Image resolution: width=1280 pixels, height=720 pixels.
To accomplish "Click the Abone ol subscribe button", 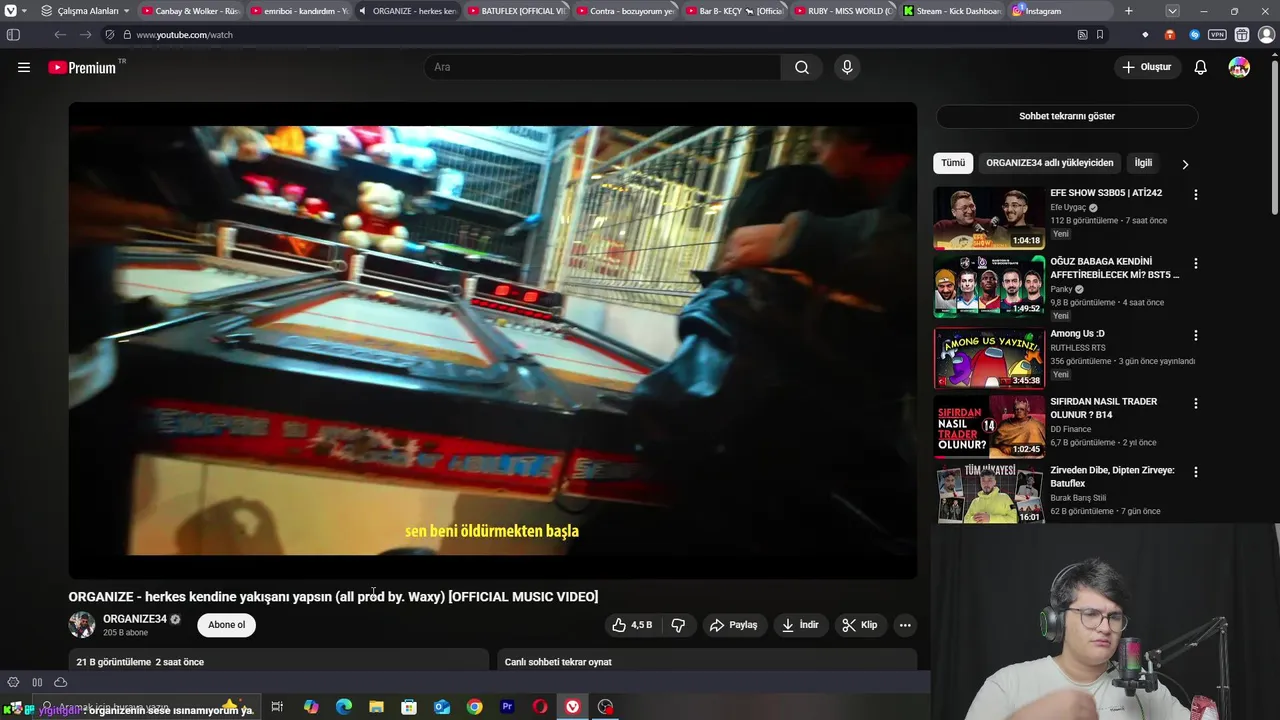I will 226,625.
